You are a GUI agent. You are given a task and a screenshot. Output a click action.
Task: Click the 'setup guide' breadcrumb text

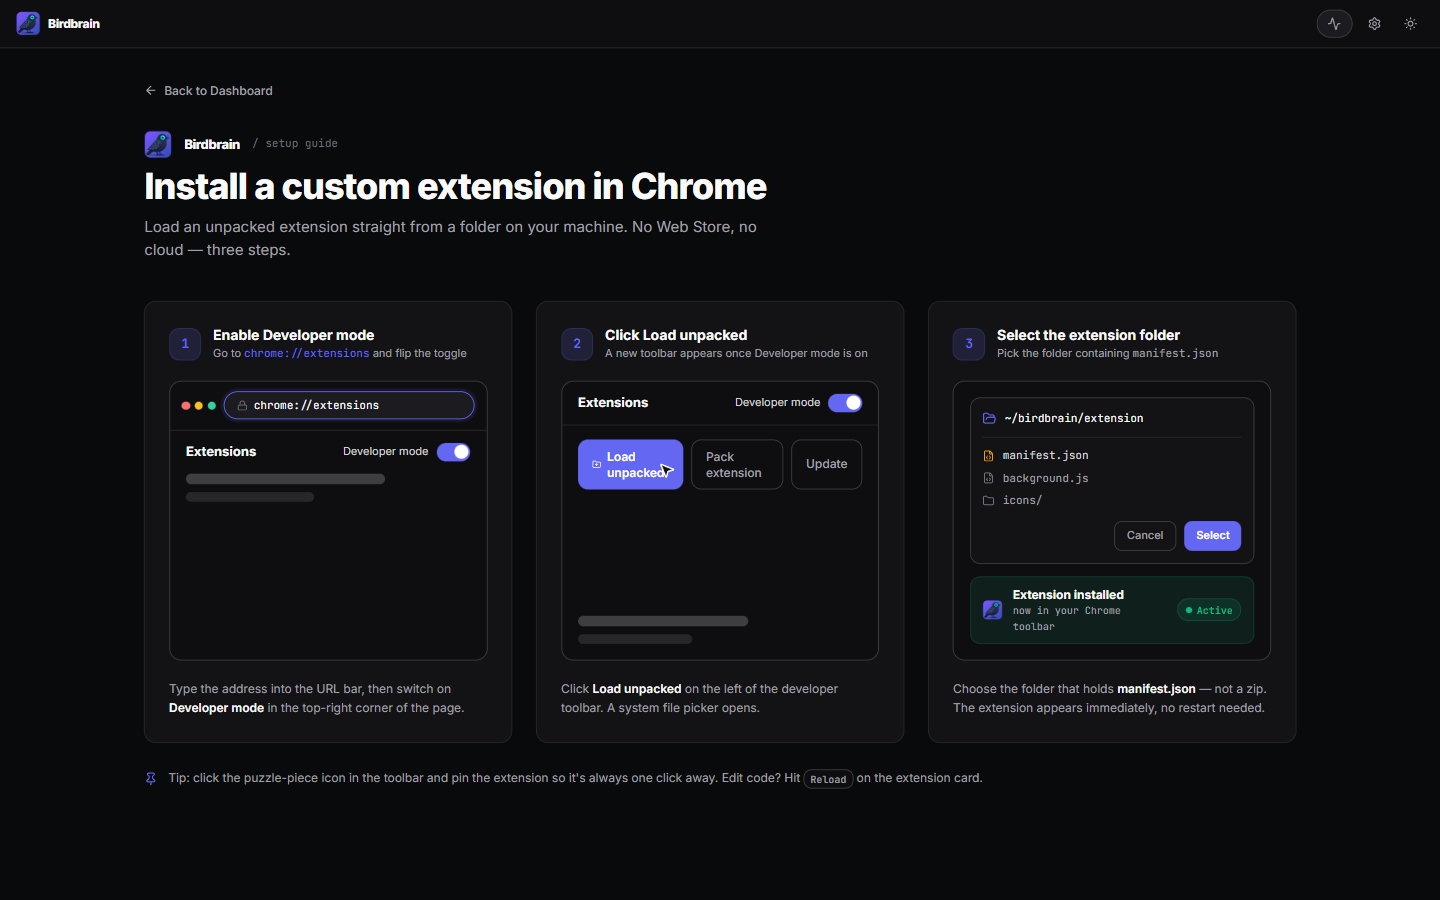click(x=301, y=144)
